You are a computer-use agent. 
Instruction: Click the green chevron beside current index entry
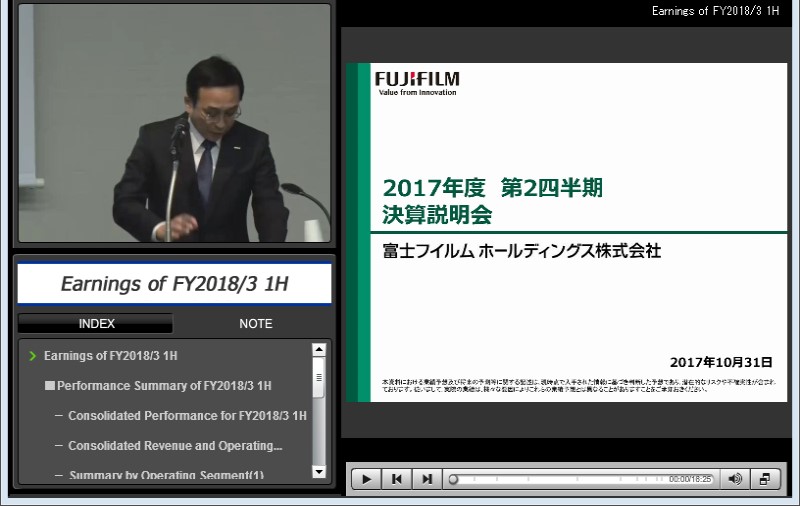click(x=33, y=356)
